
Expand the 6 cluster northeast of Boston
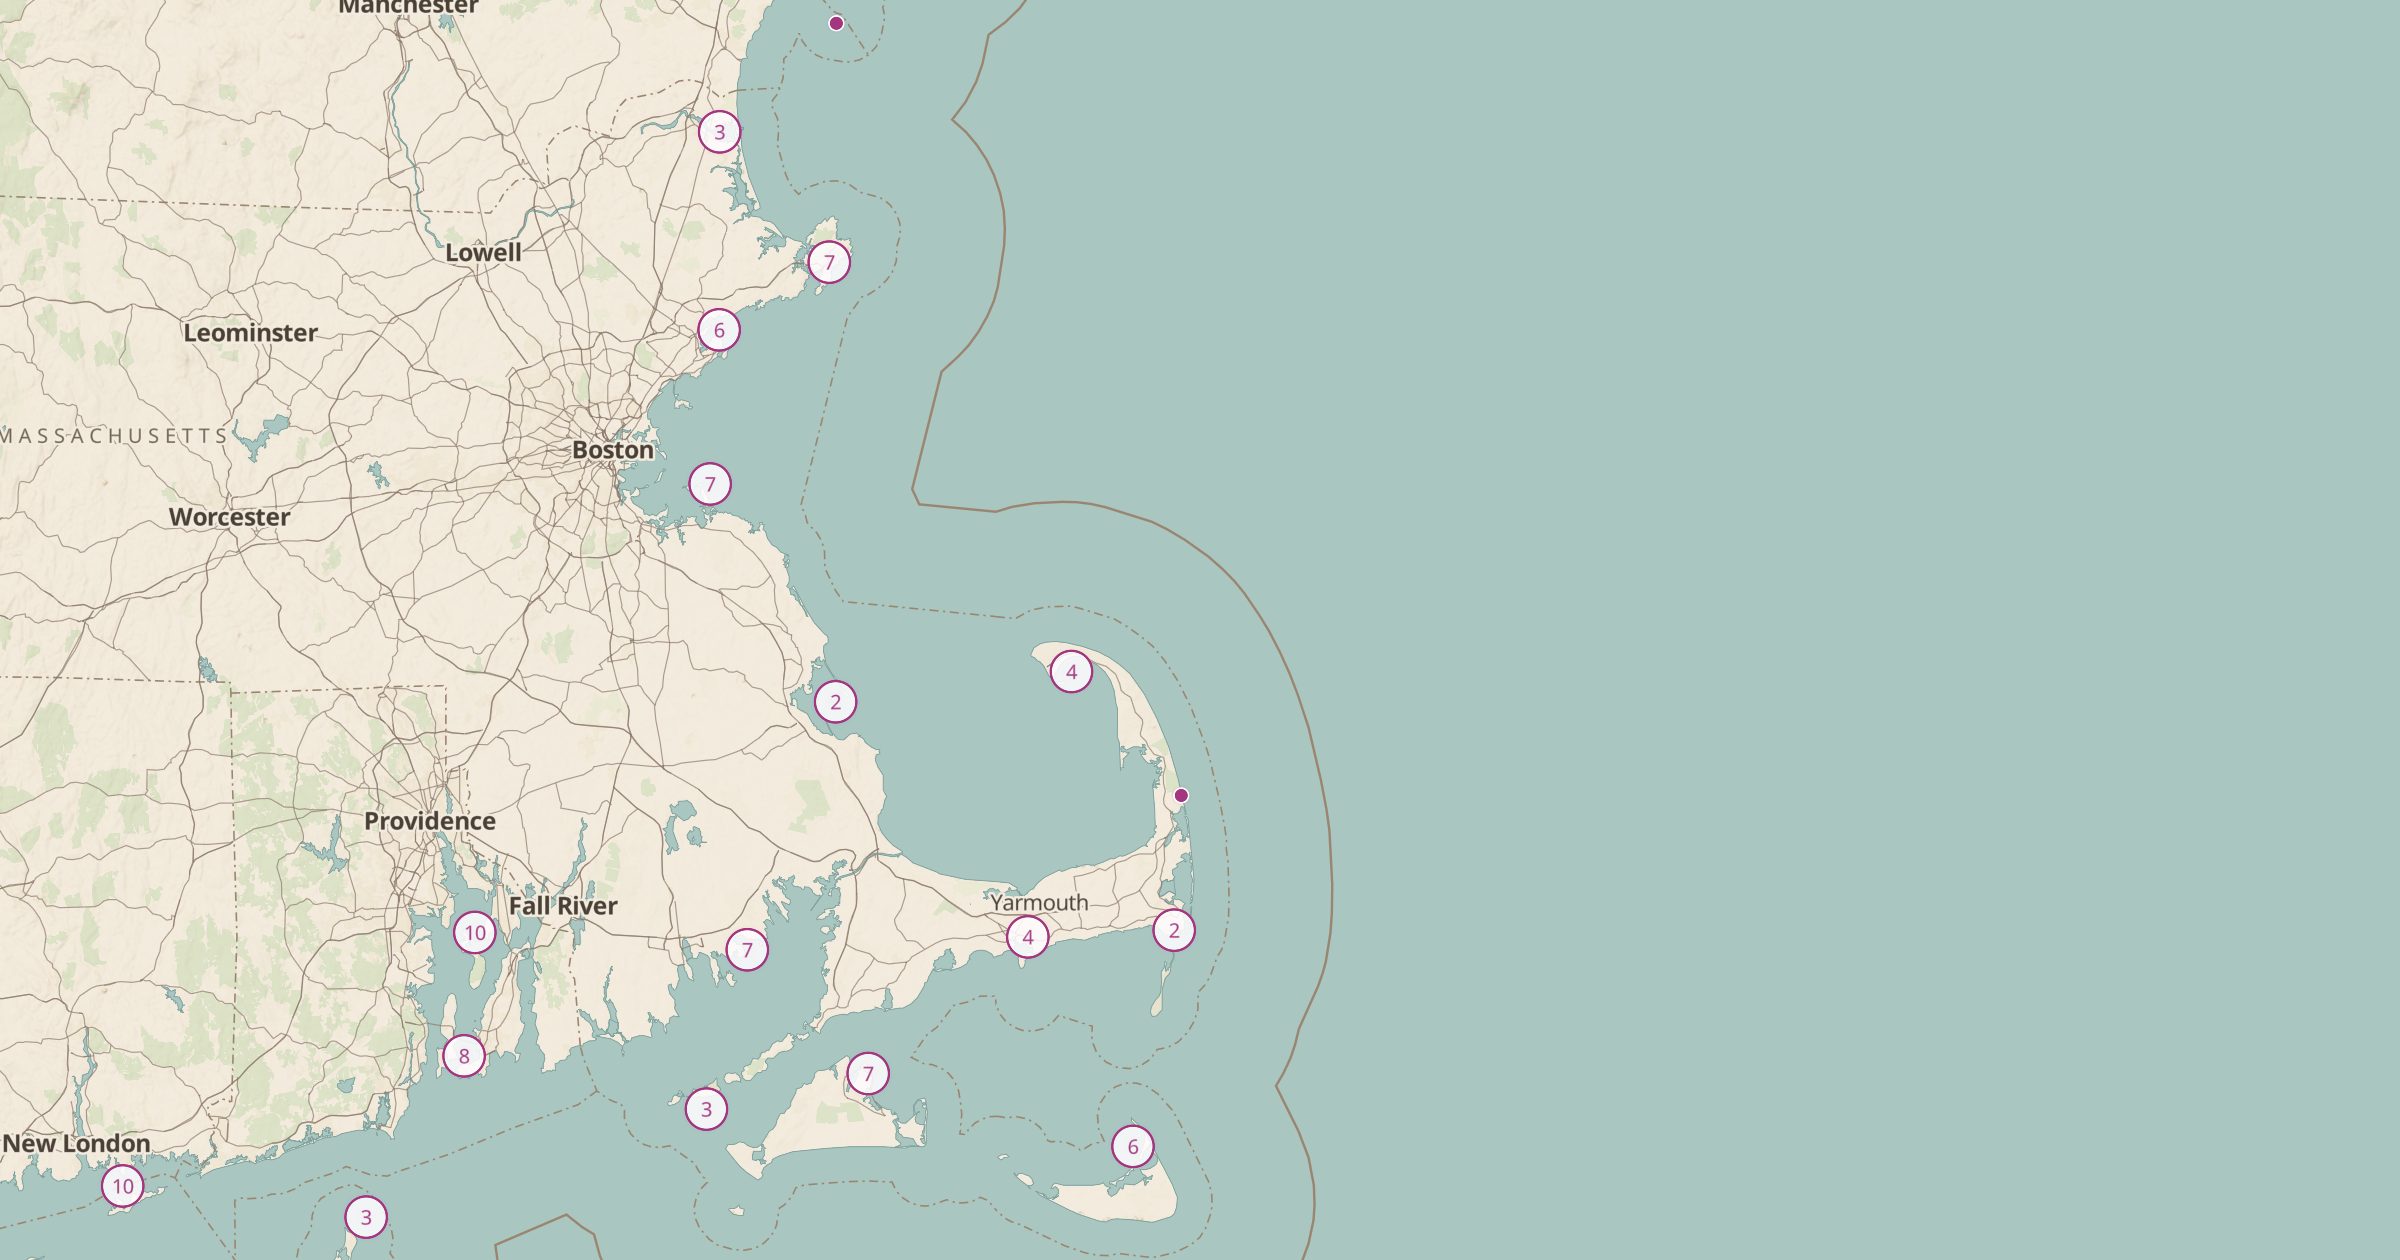[x=719, y=330]
